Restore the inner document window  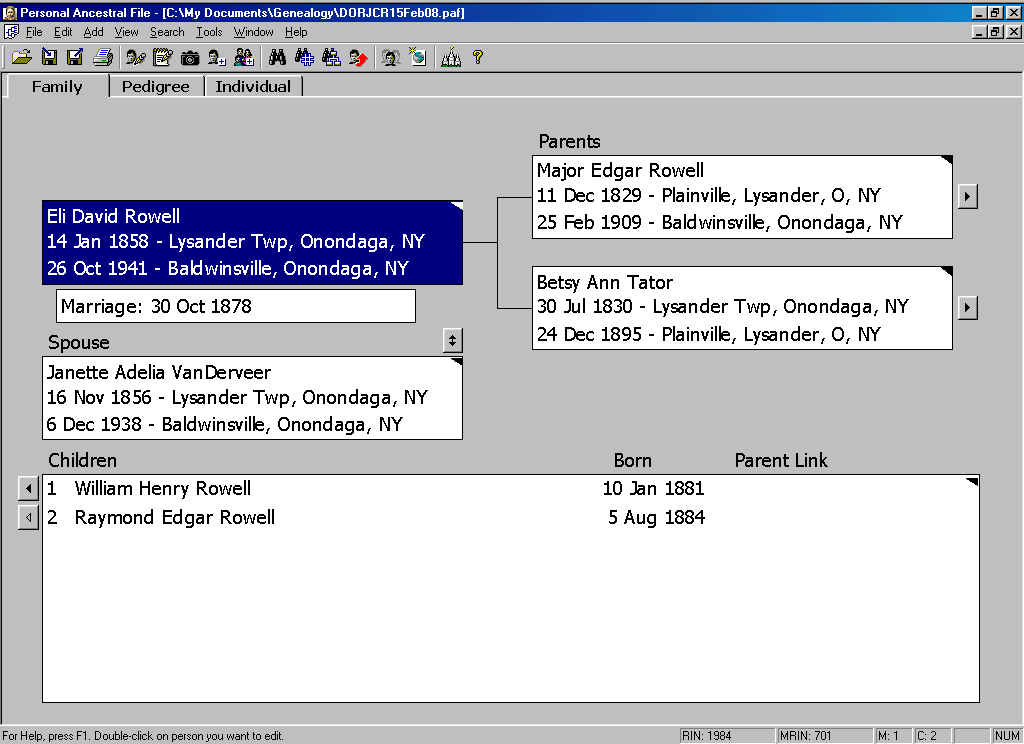(x=995, y=31)
